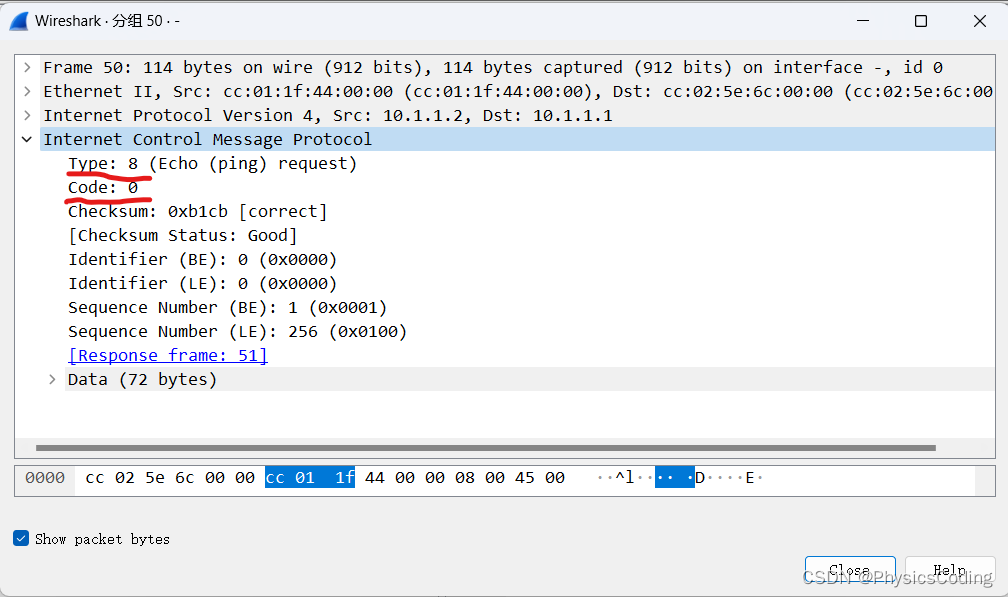Click the highlighted cc 01 1f hex bytes
The image size is (1008, 597).
click(310, 477)
